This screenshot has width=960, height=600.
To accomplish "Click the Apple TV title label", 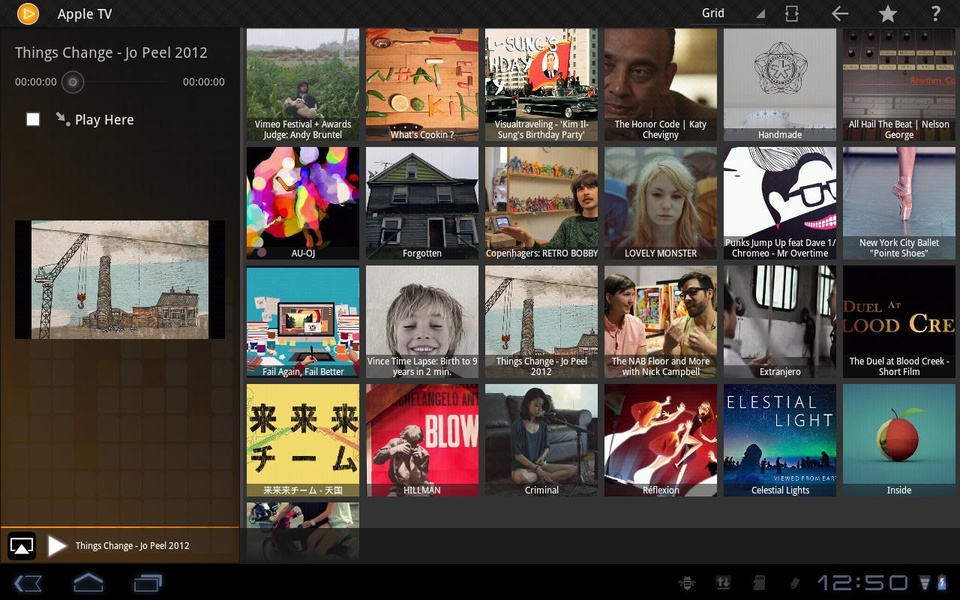I will [84, 14].
